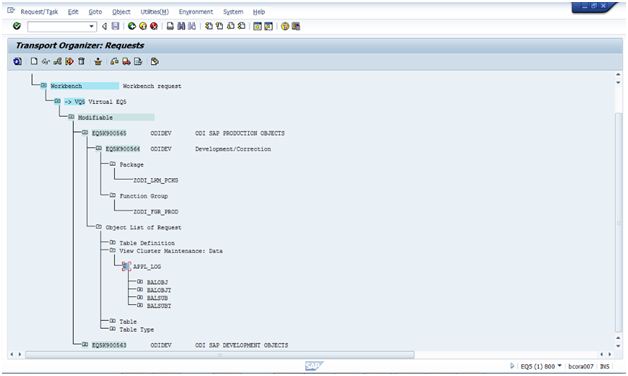Click the Display/Change pencil-glasses icon

pos(46,62)
